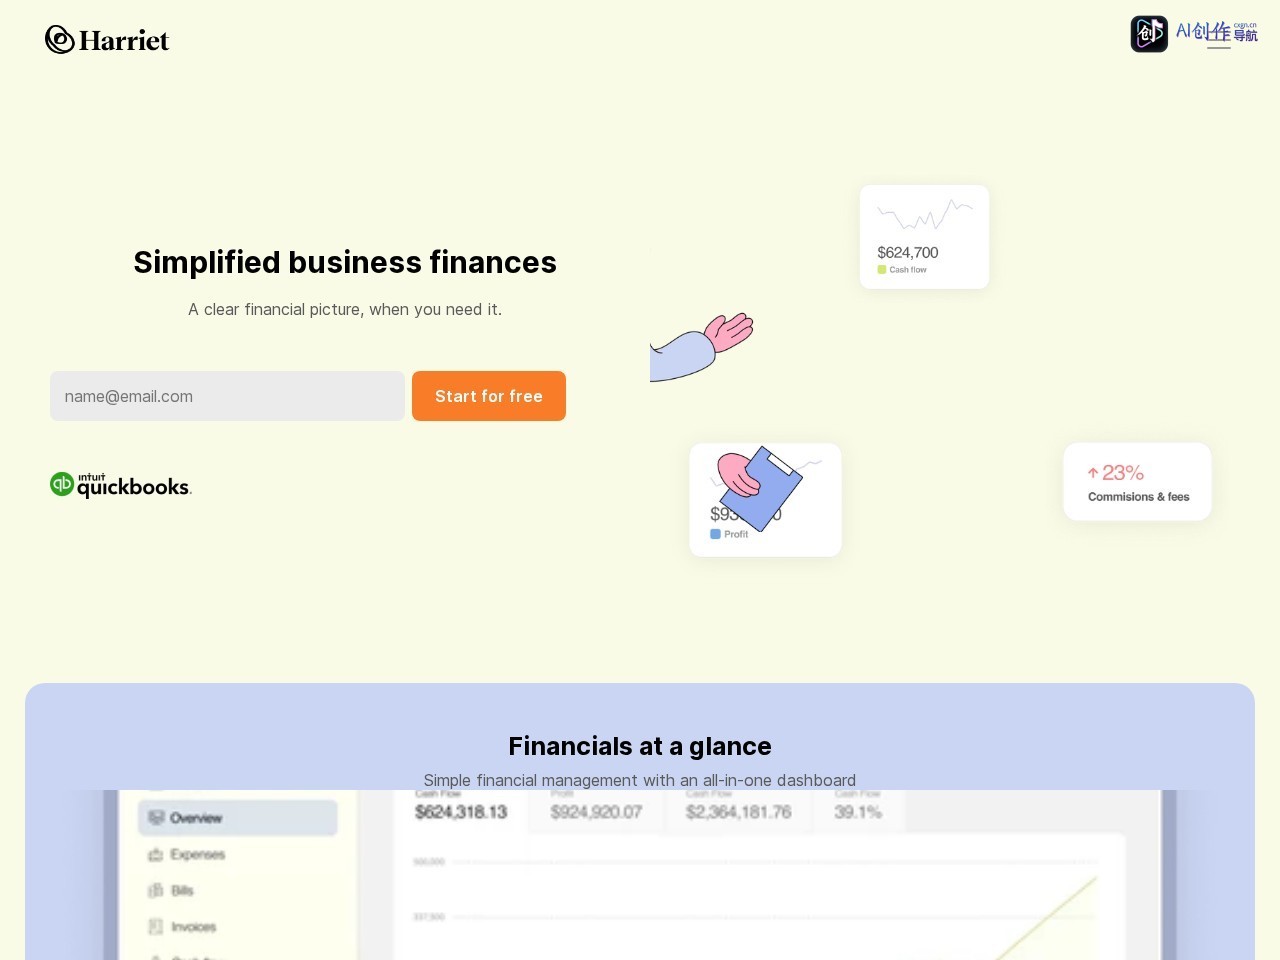The width and height of the screenshot is (1280, 960).
Task: Click the Bills sidebar icon
Action: [155, 890]
